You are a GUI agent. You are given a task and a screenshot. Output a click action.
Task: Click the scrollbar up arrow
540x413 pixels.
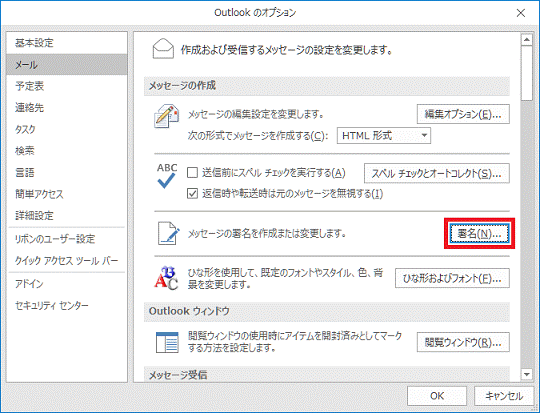(x=527, y=40)
